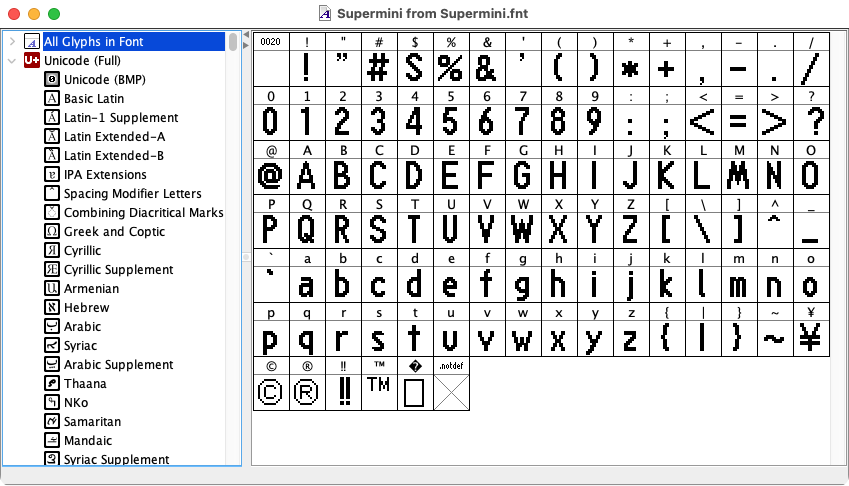Image resolution: width=849 pixels, height=486 pixels.
Task: Click the Spacing Modifier Letters icon
Action: [52, 193]
